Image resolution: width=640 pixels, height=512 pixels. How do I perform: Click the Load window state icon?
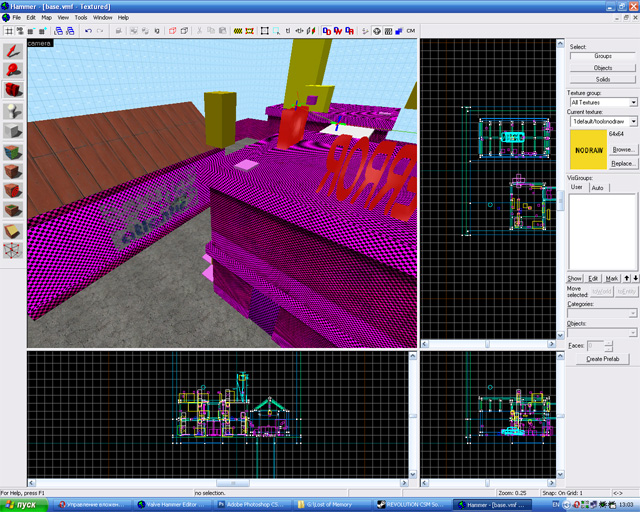[x=59, y=31]
